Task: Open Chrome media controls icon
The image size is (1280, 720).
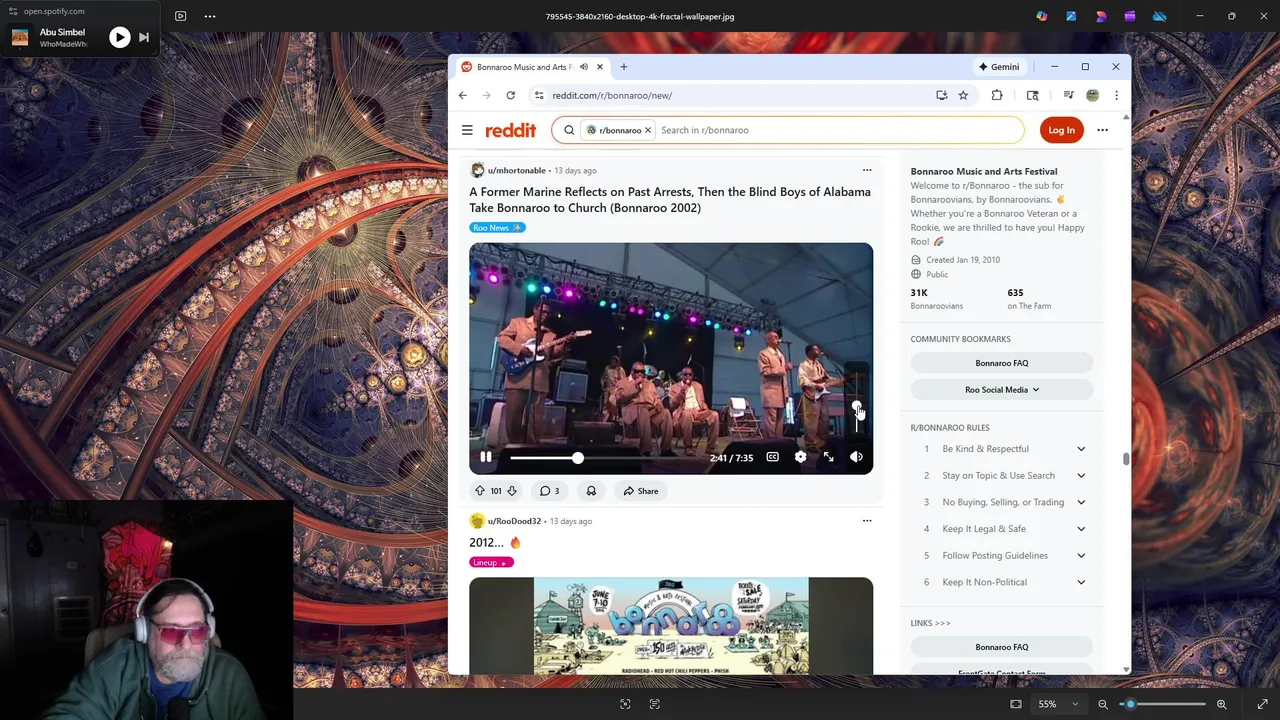Action: click(x=1068, y=95)
